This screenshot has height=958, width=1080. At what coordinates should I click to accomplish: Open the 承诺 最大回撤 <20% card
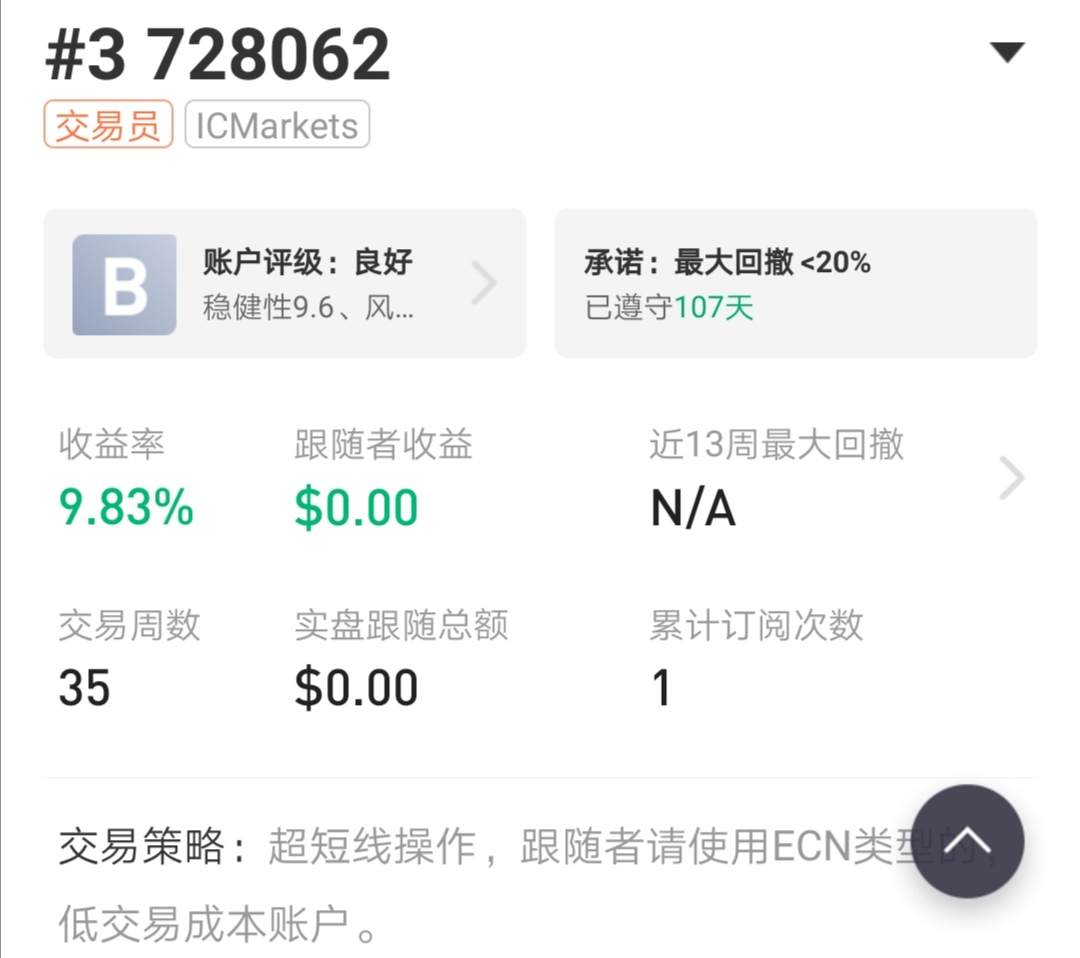point(795,283)
